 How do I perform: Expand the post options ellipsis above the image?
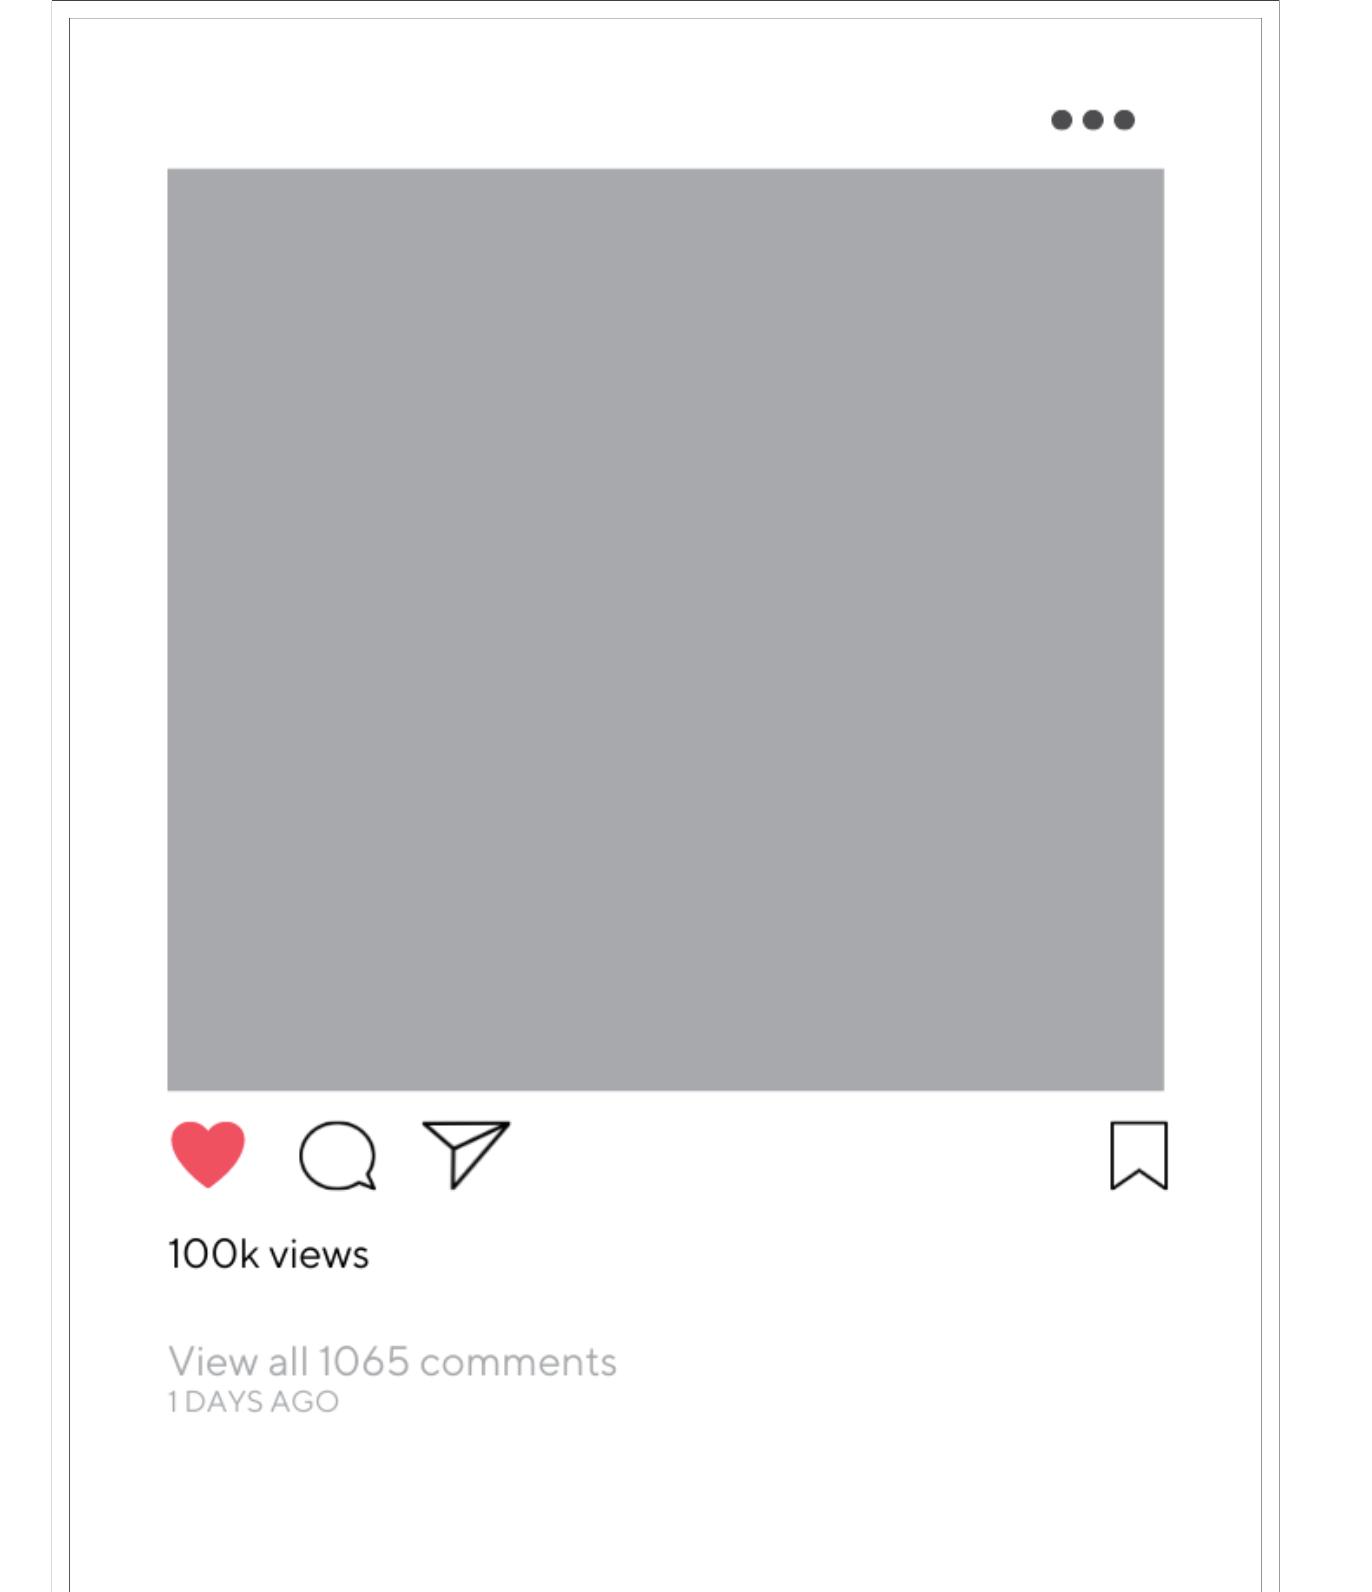tap(1093, 120)
